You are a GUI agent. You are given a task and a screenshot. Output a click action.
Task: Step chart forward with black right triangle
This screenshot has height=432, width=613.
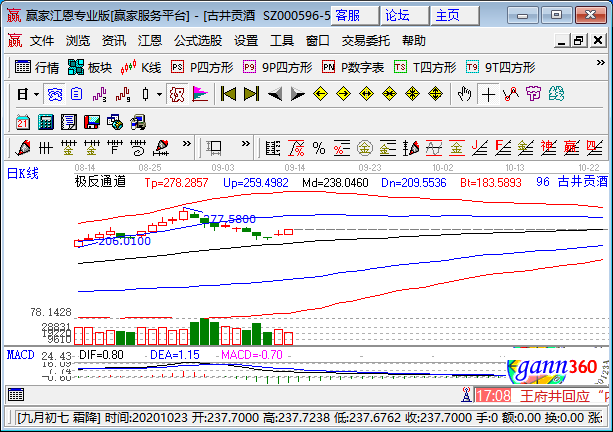pos(298,94)
